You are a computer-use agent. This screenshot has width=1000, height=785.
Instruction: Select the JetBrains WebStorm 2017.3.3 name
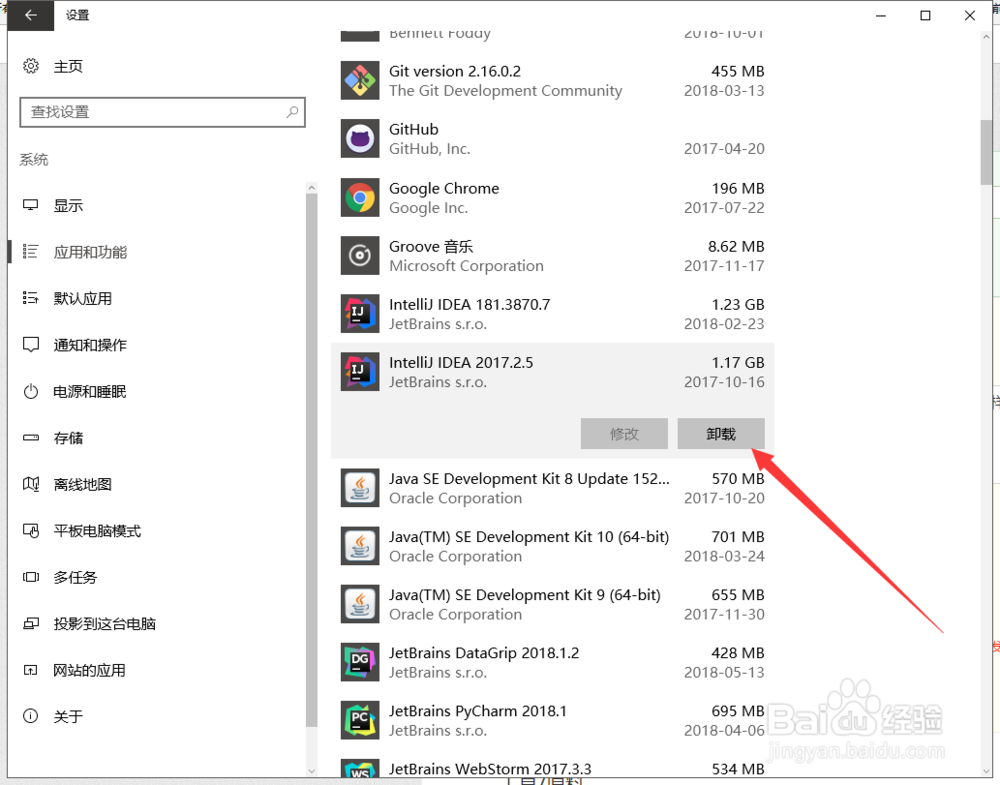[x=490, y=768]
